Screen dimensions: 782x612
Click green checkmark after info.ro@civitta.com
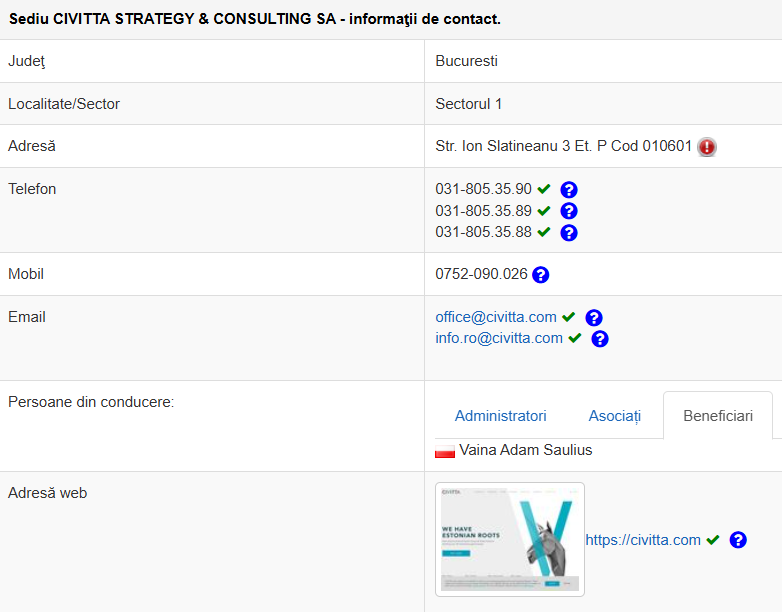(x=575, y=338)
